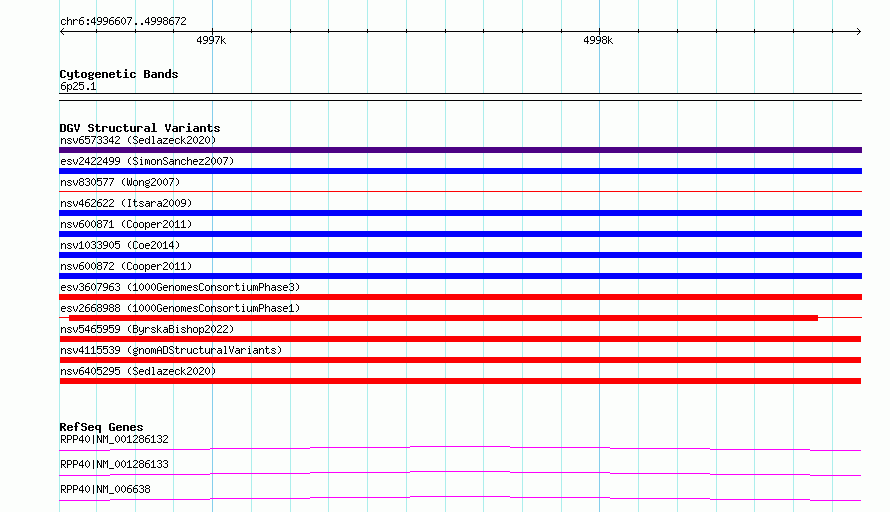Click the Cytogenetic Bands track title
890x512 pixels.
119,74
